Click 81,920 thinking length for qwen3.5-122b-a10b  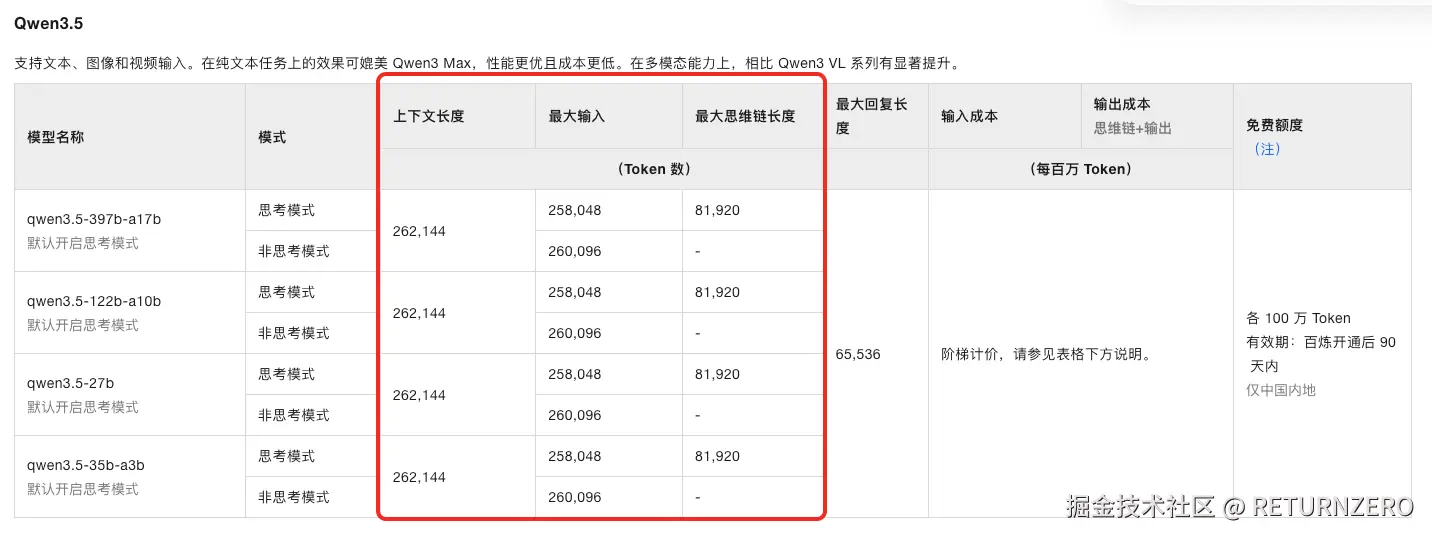point(718,292)
